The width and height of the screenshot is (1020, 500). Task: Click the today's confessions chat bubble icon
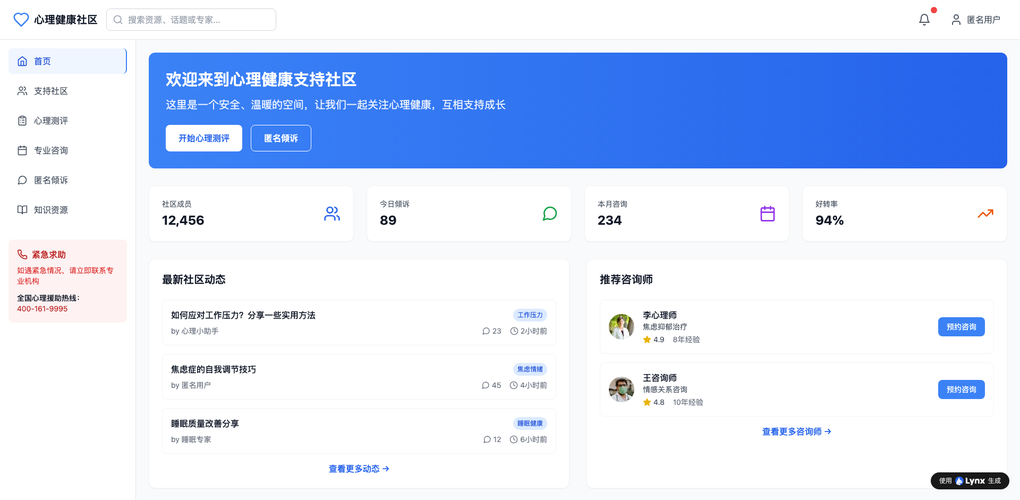tap(549, 213)
